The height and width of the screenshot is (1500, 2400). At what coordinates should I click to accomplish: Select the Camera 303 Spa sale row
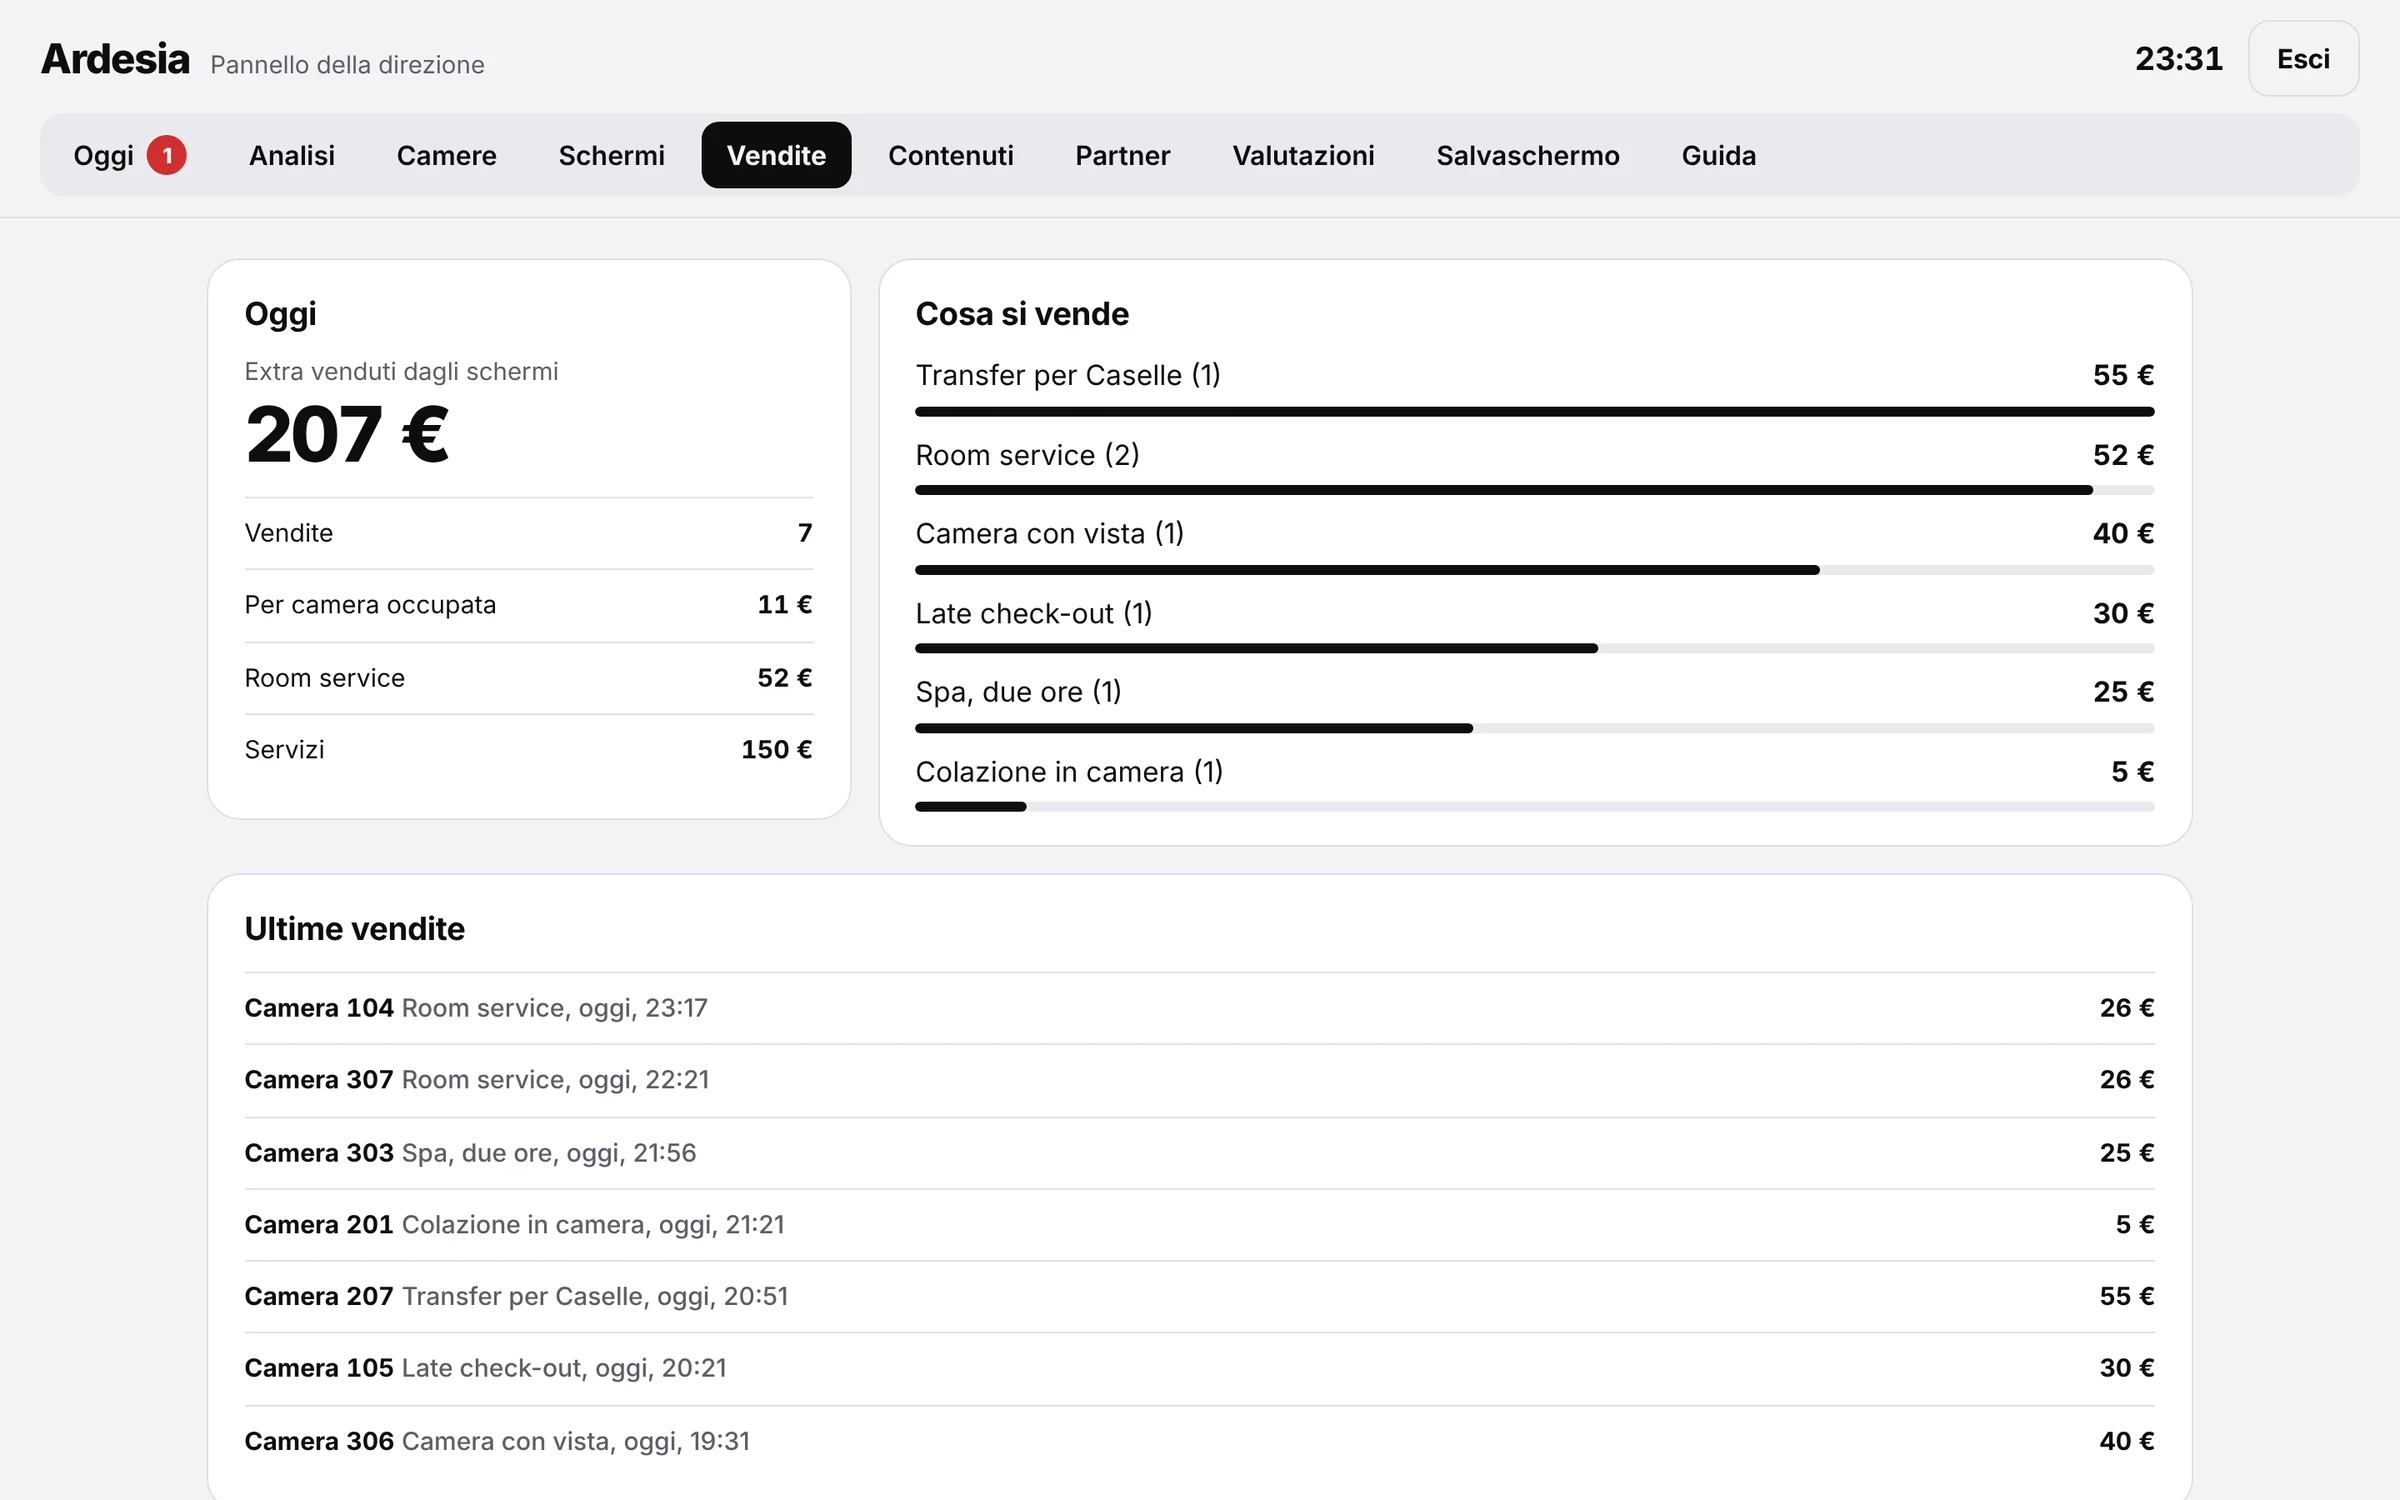1199,1153
